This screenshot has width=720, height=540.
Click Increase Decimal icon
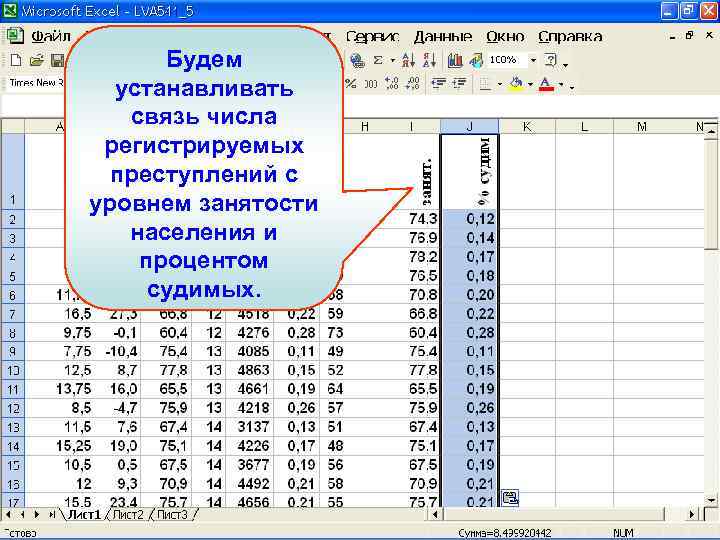[x=392, y=84]
